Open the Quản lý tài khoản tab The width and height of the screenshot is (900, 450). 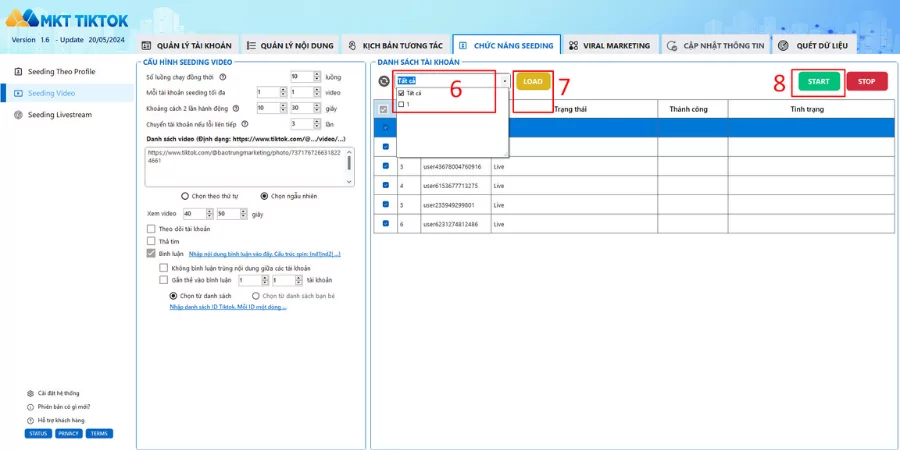186,45
